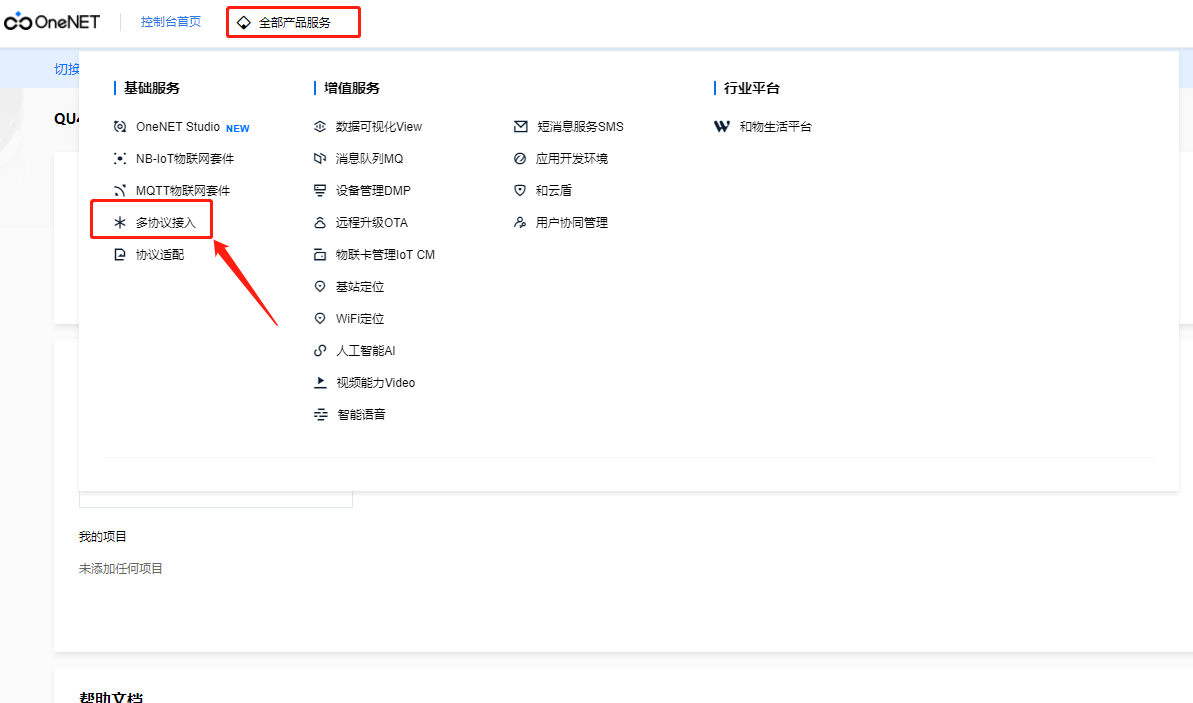Open 视频能力Video service

(x=376, y=383)
